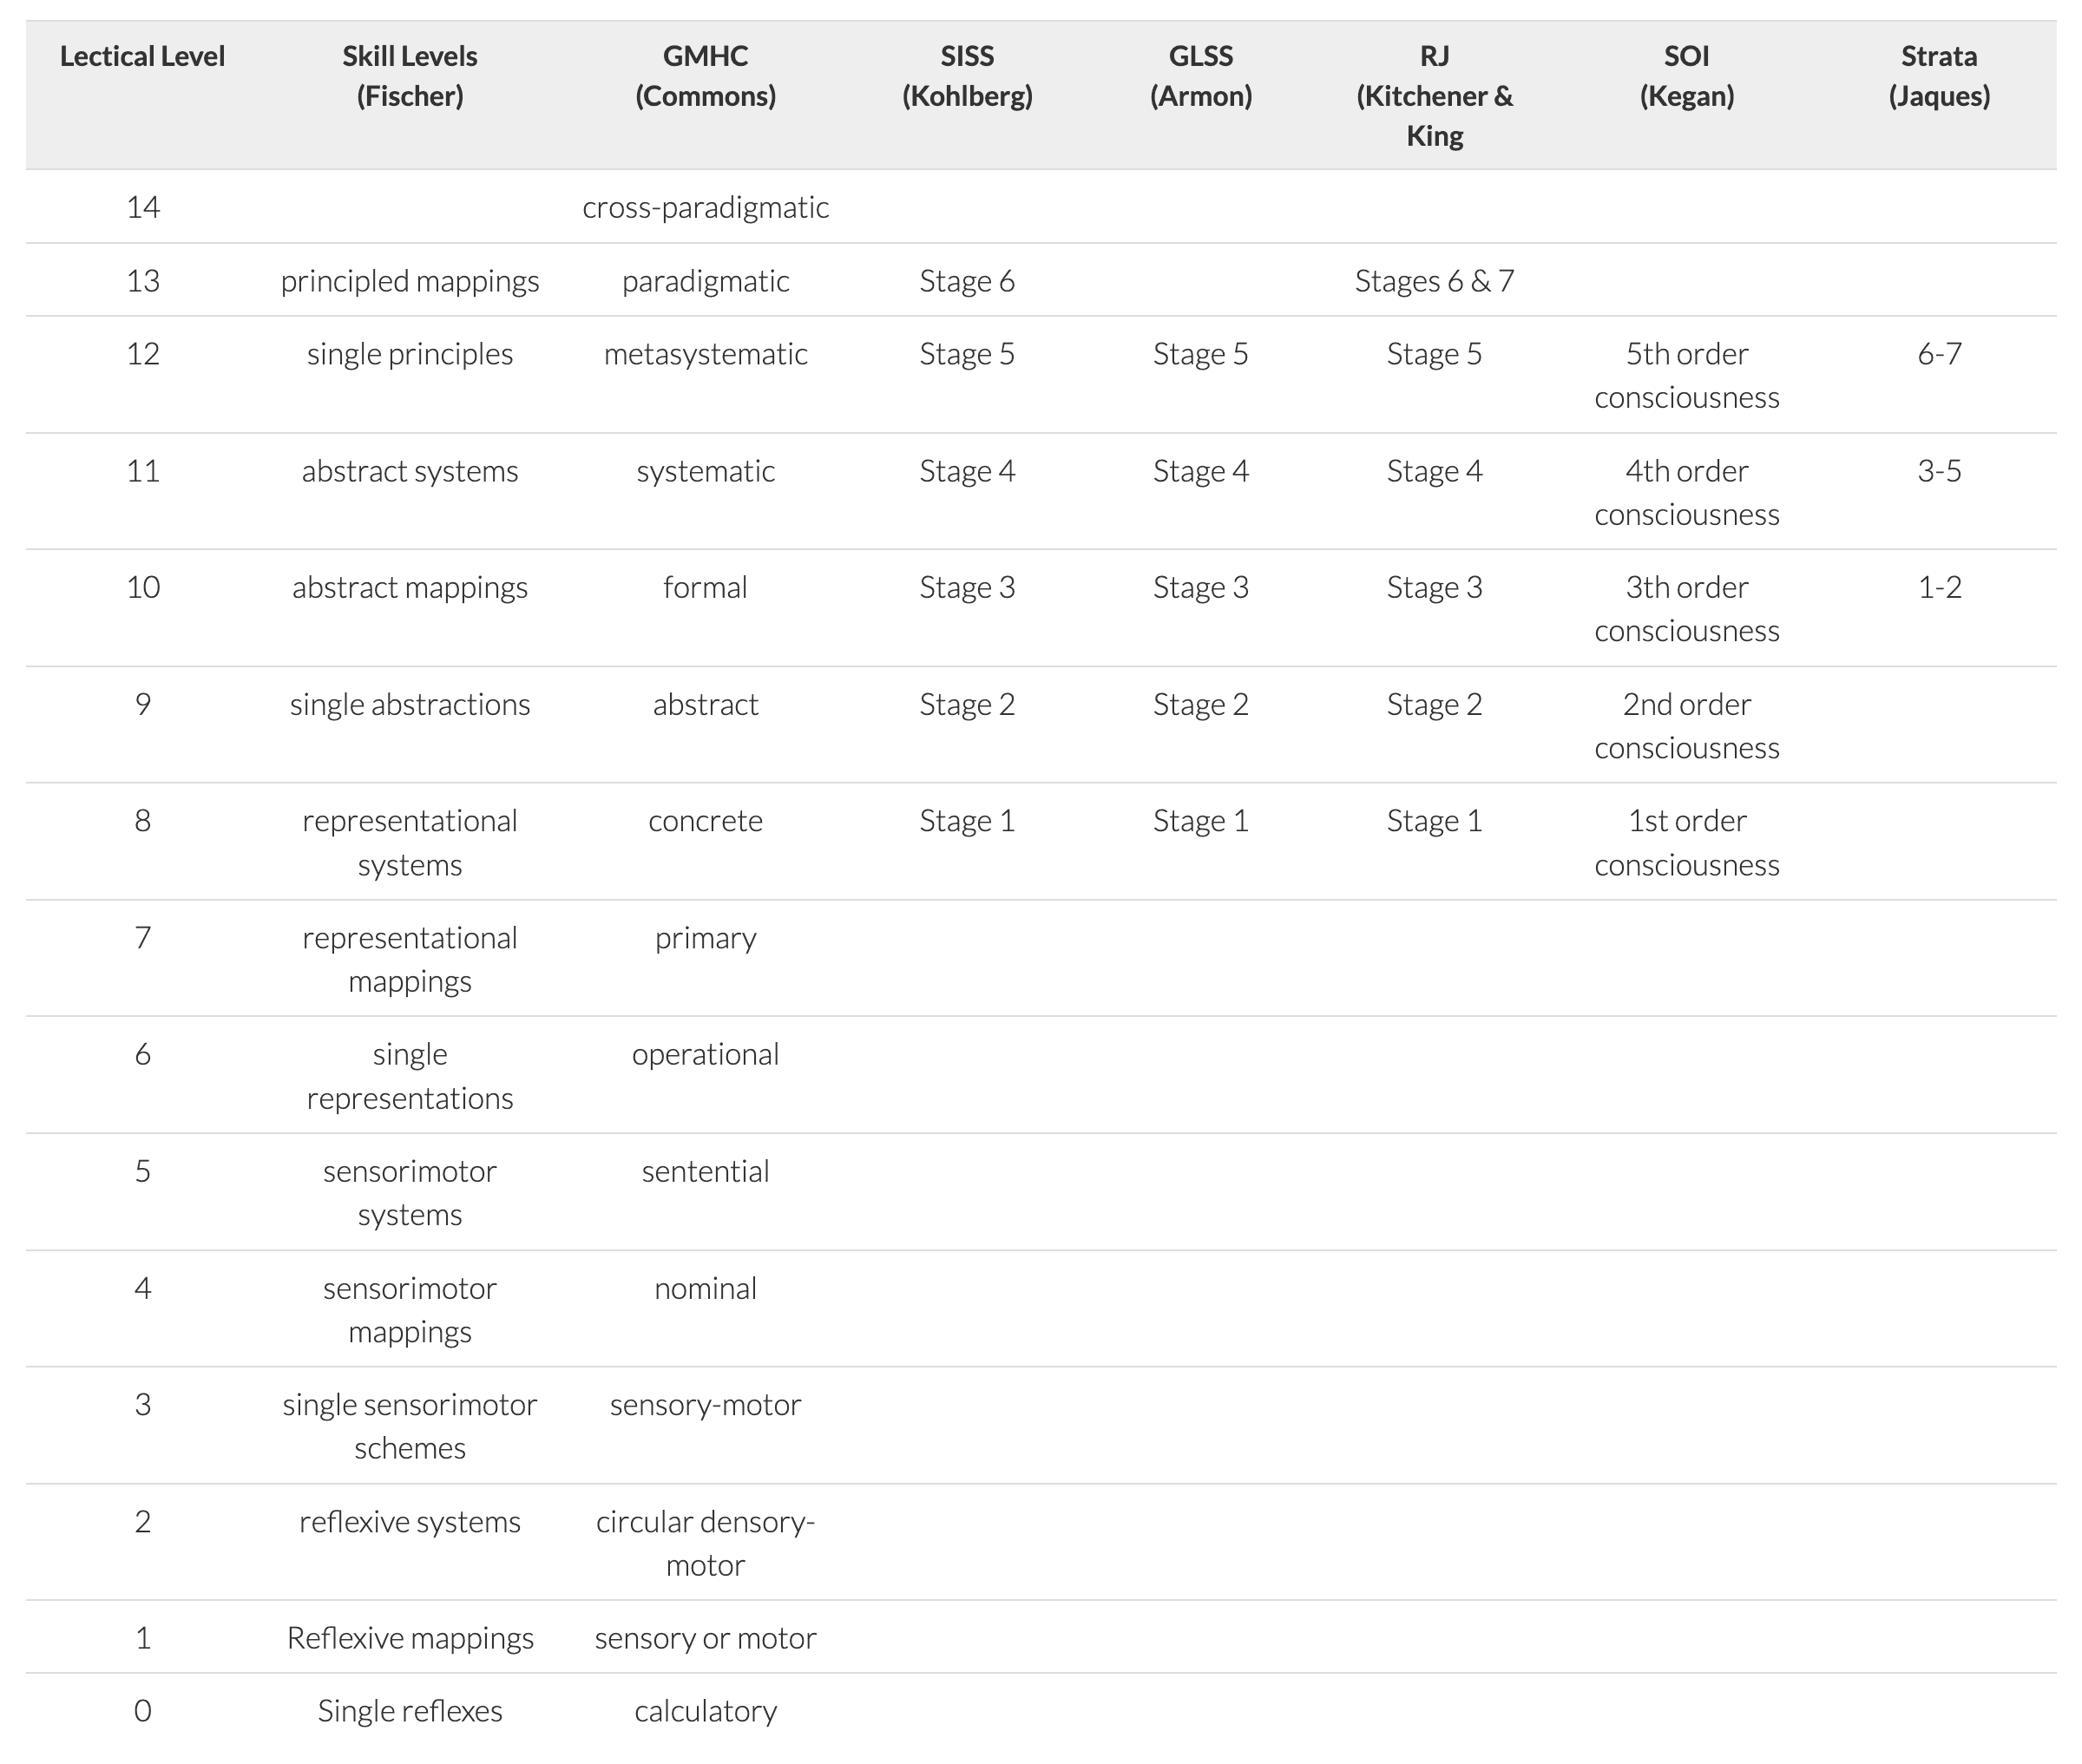Image resolution: width=2082 pixels, height=1764 pixels.
Task: Click the cross-paradigmatic cell
Action: [x=705, y=207]
